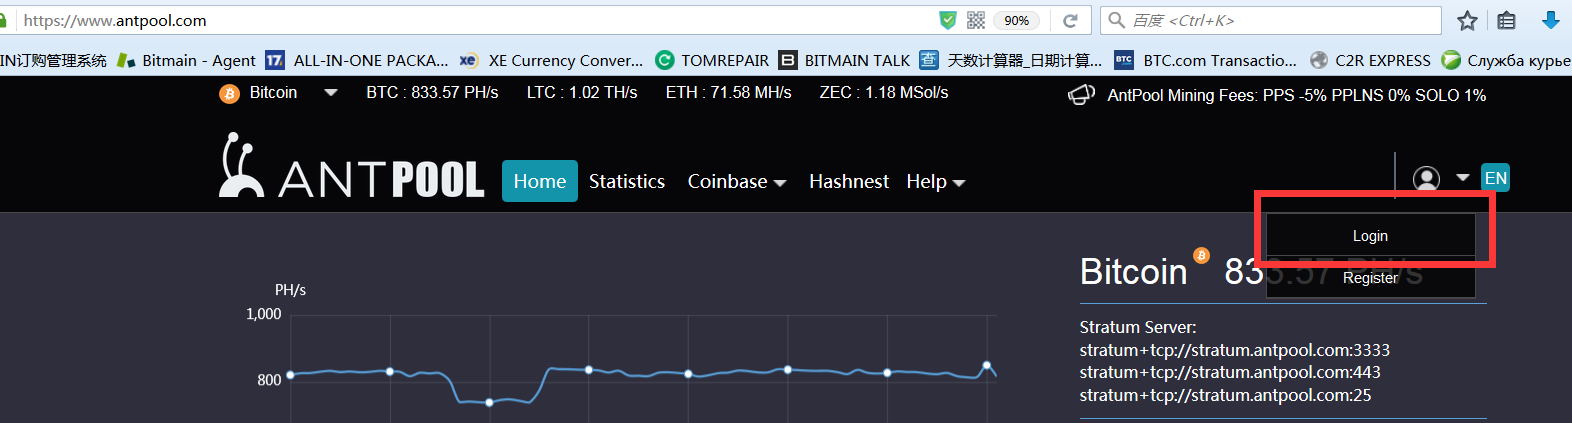This screenshot has width=1572, height=423.
Task: Open the bookmarks list icon
Action: coord(1507,21)
